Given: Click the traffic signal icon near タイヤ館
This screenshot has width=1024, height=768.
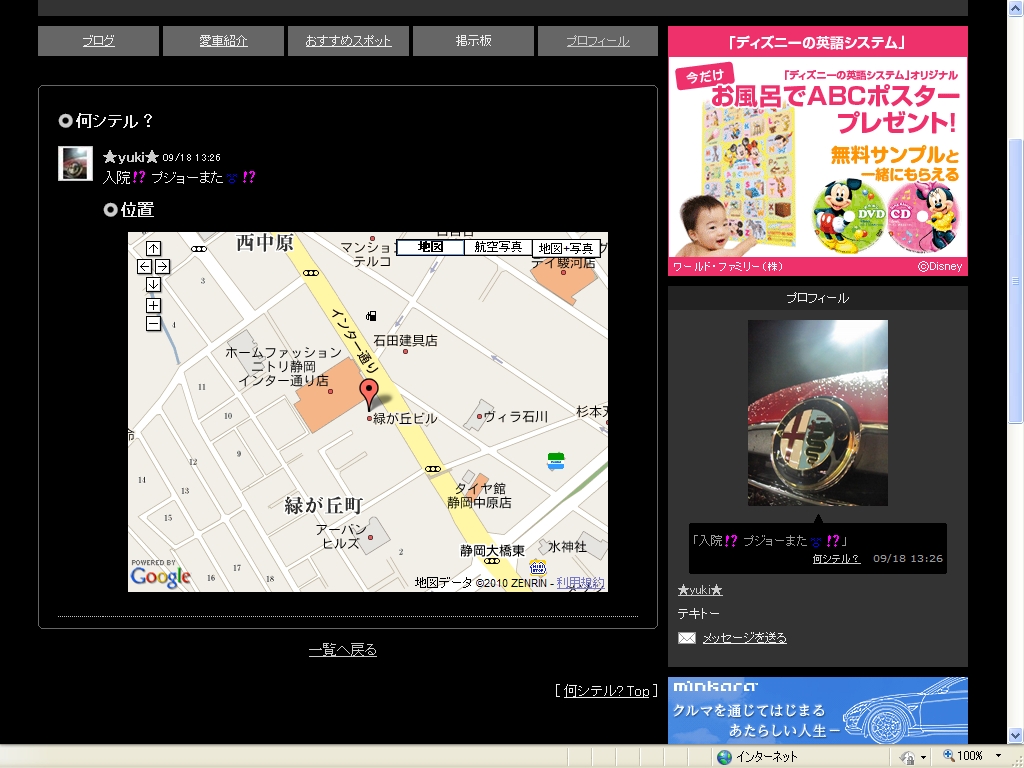Looking at the screenshot, I should (433, 469).
